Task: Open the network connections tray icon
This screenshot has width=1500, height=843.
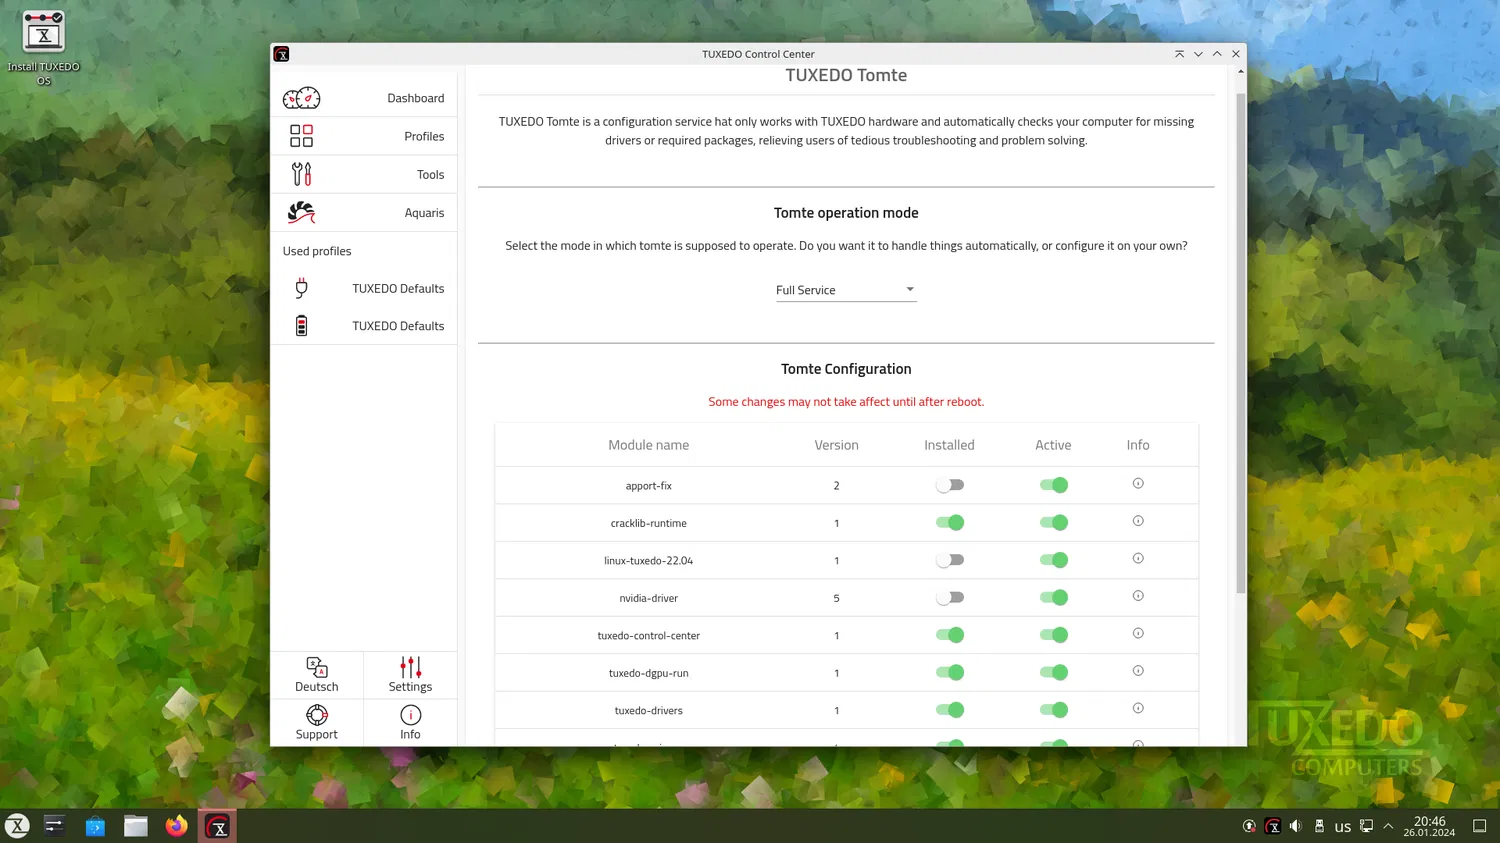Action: pyautogui.click(x=1366, y=826)
